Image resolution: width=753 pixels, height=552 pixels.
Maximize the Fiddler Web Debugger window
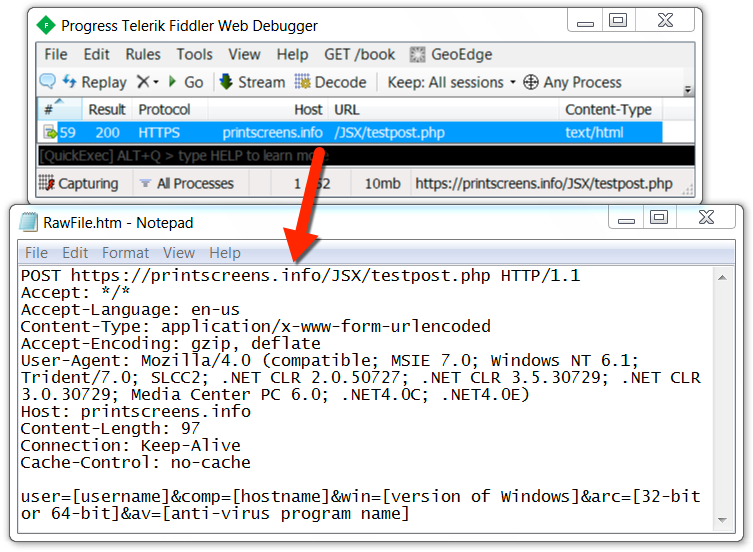[619, 21]
